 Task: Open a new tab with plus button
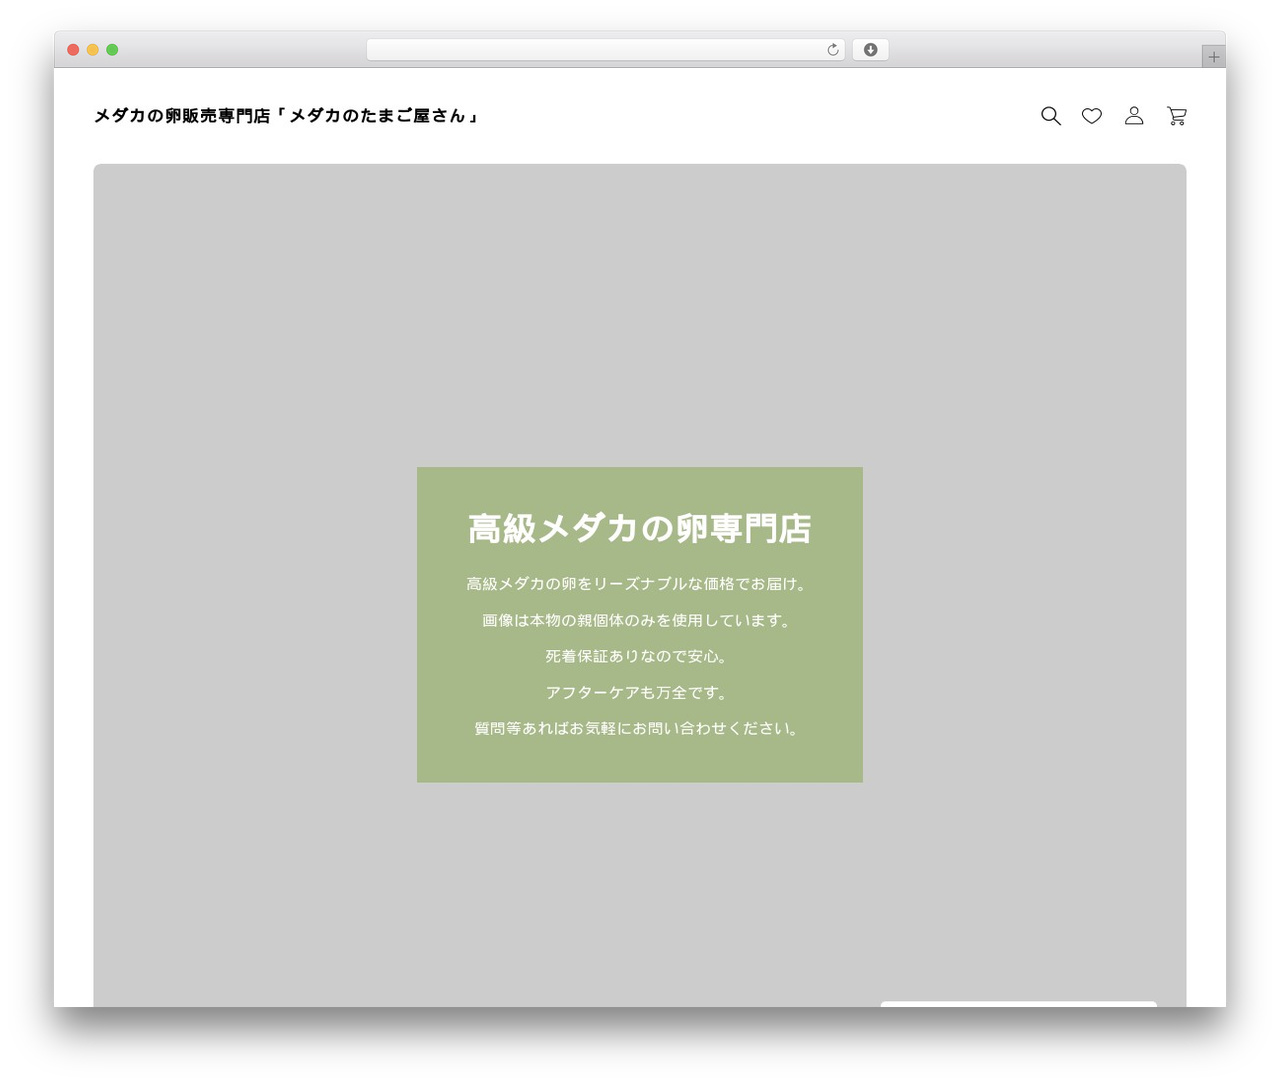pos(1214,57)
